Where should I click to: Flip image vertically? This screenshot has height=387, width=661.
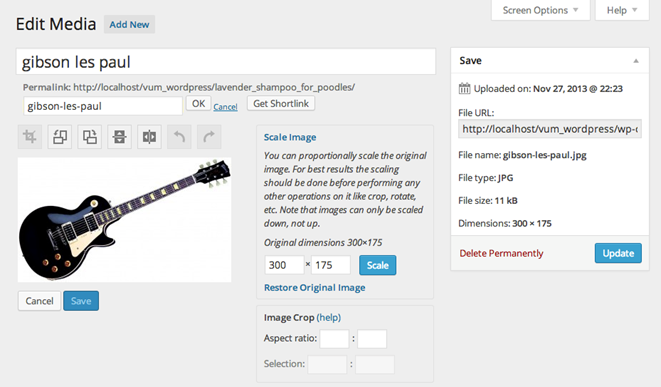pos(120,137)
